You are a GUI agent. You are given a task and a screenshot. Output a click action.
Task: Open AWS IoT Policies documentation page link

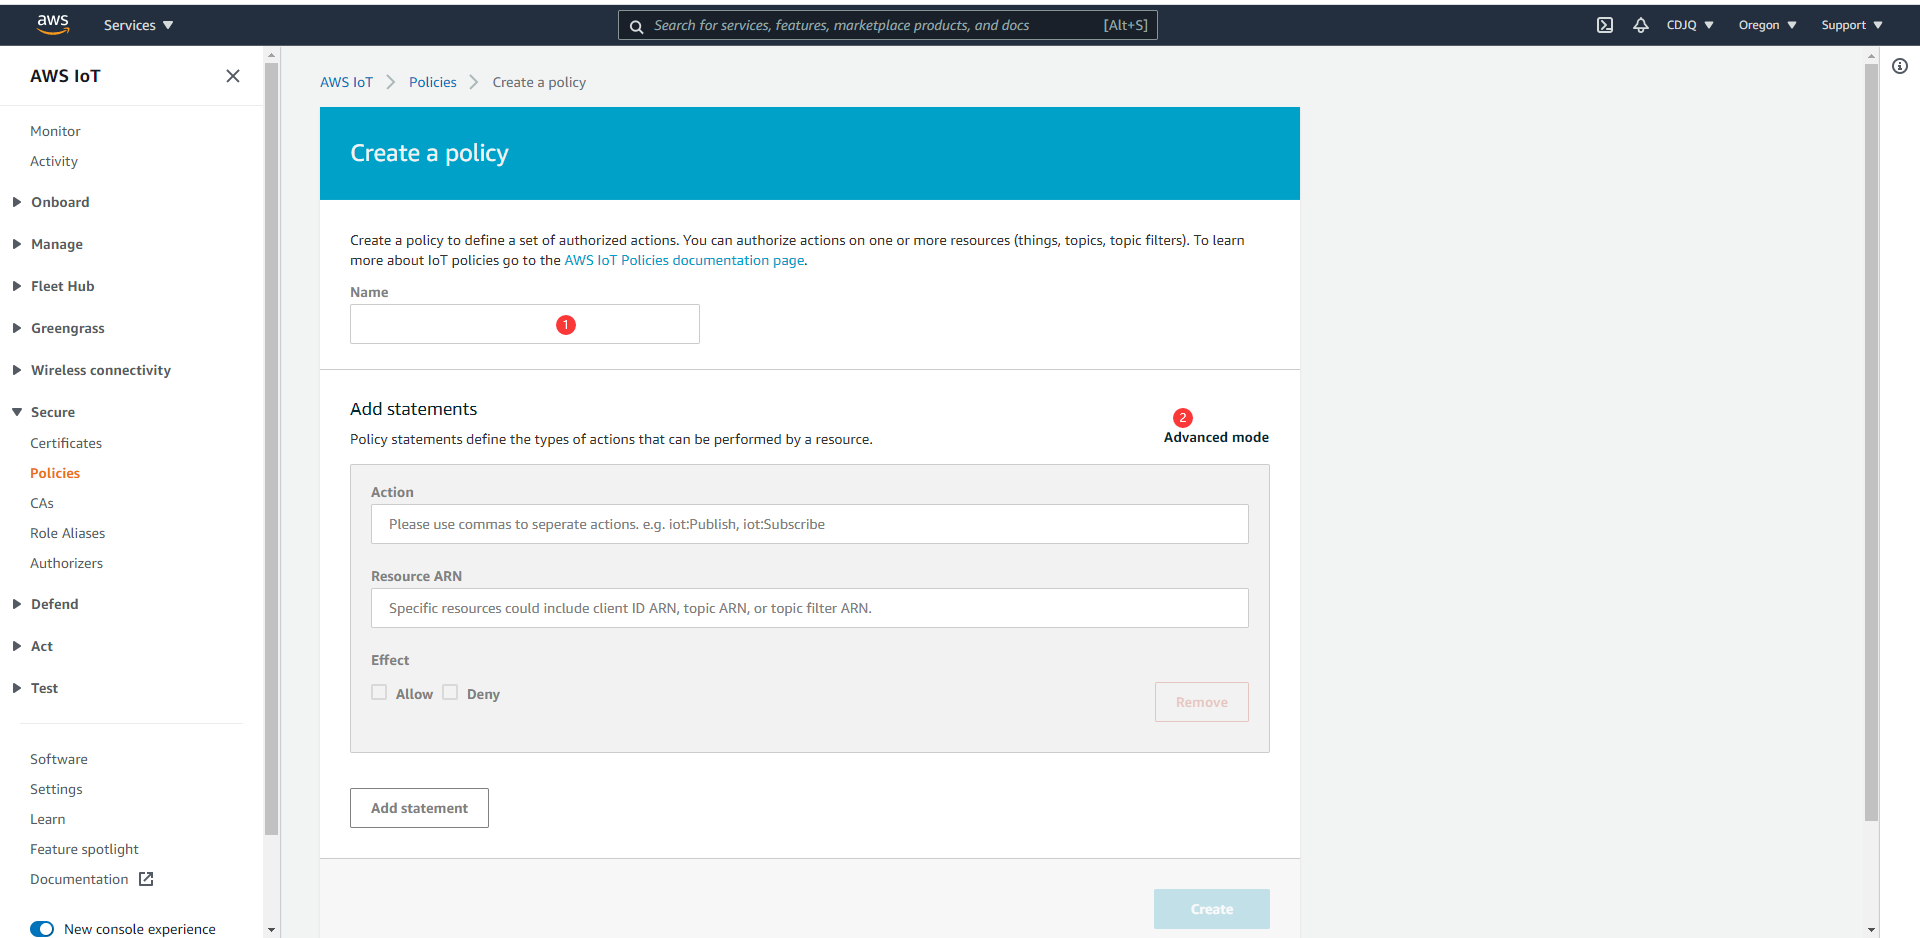684,260
